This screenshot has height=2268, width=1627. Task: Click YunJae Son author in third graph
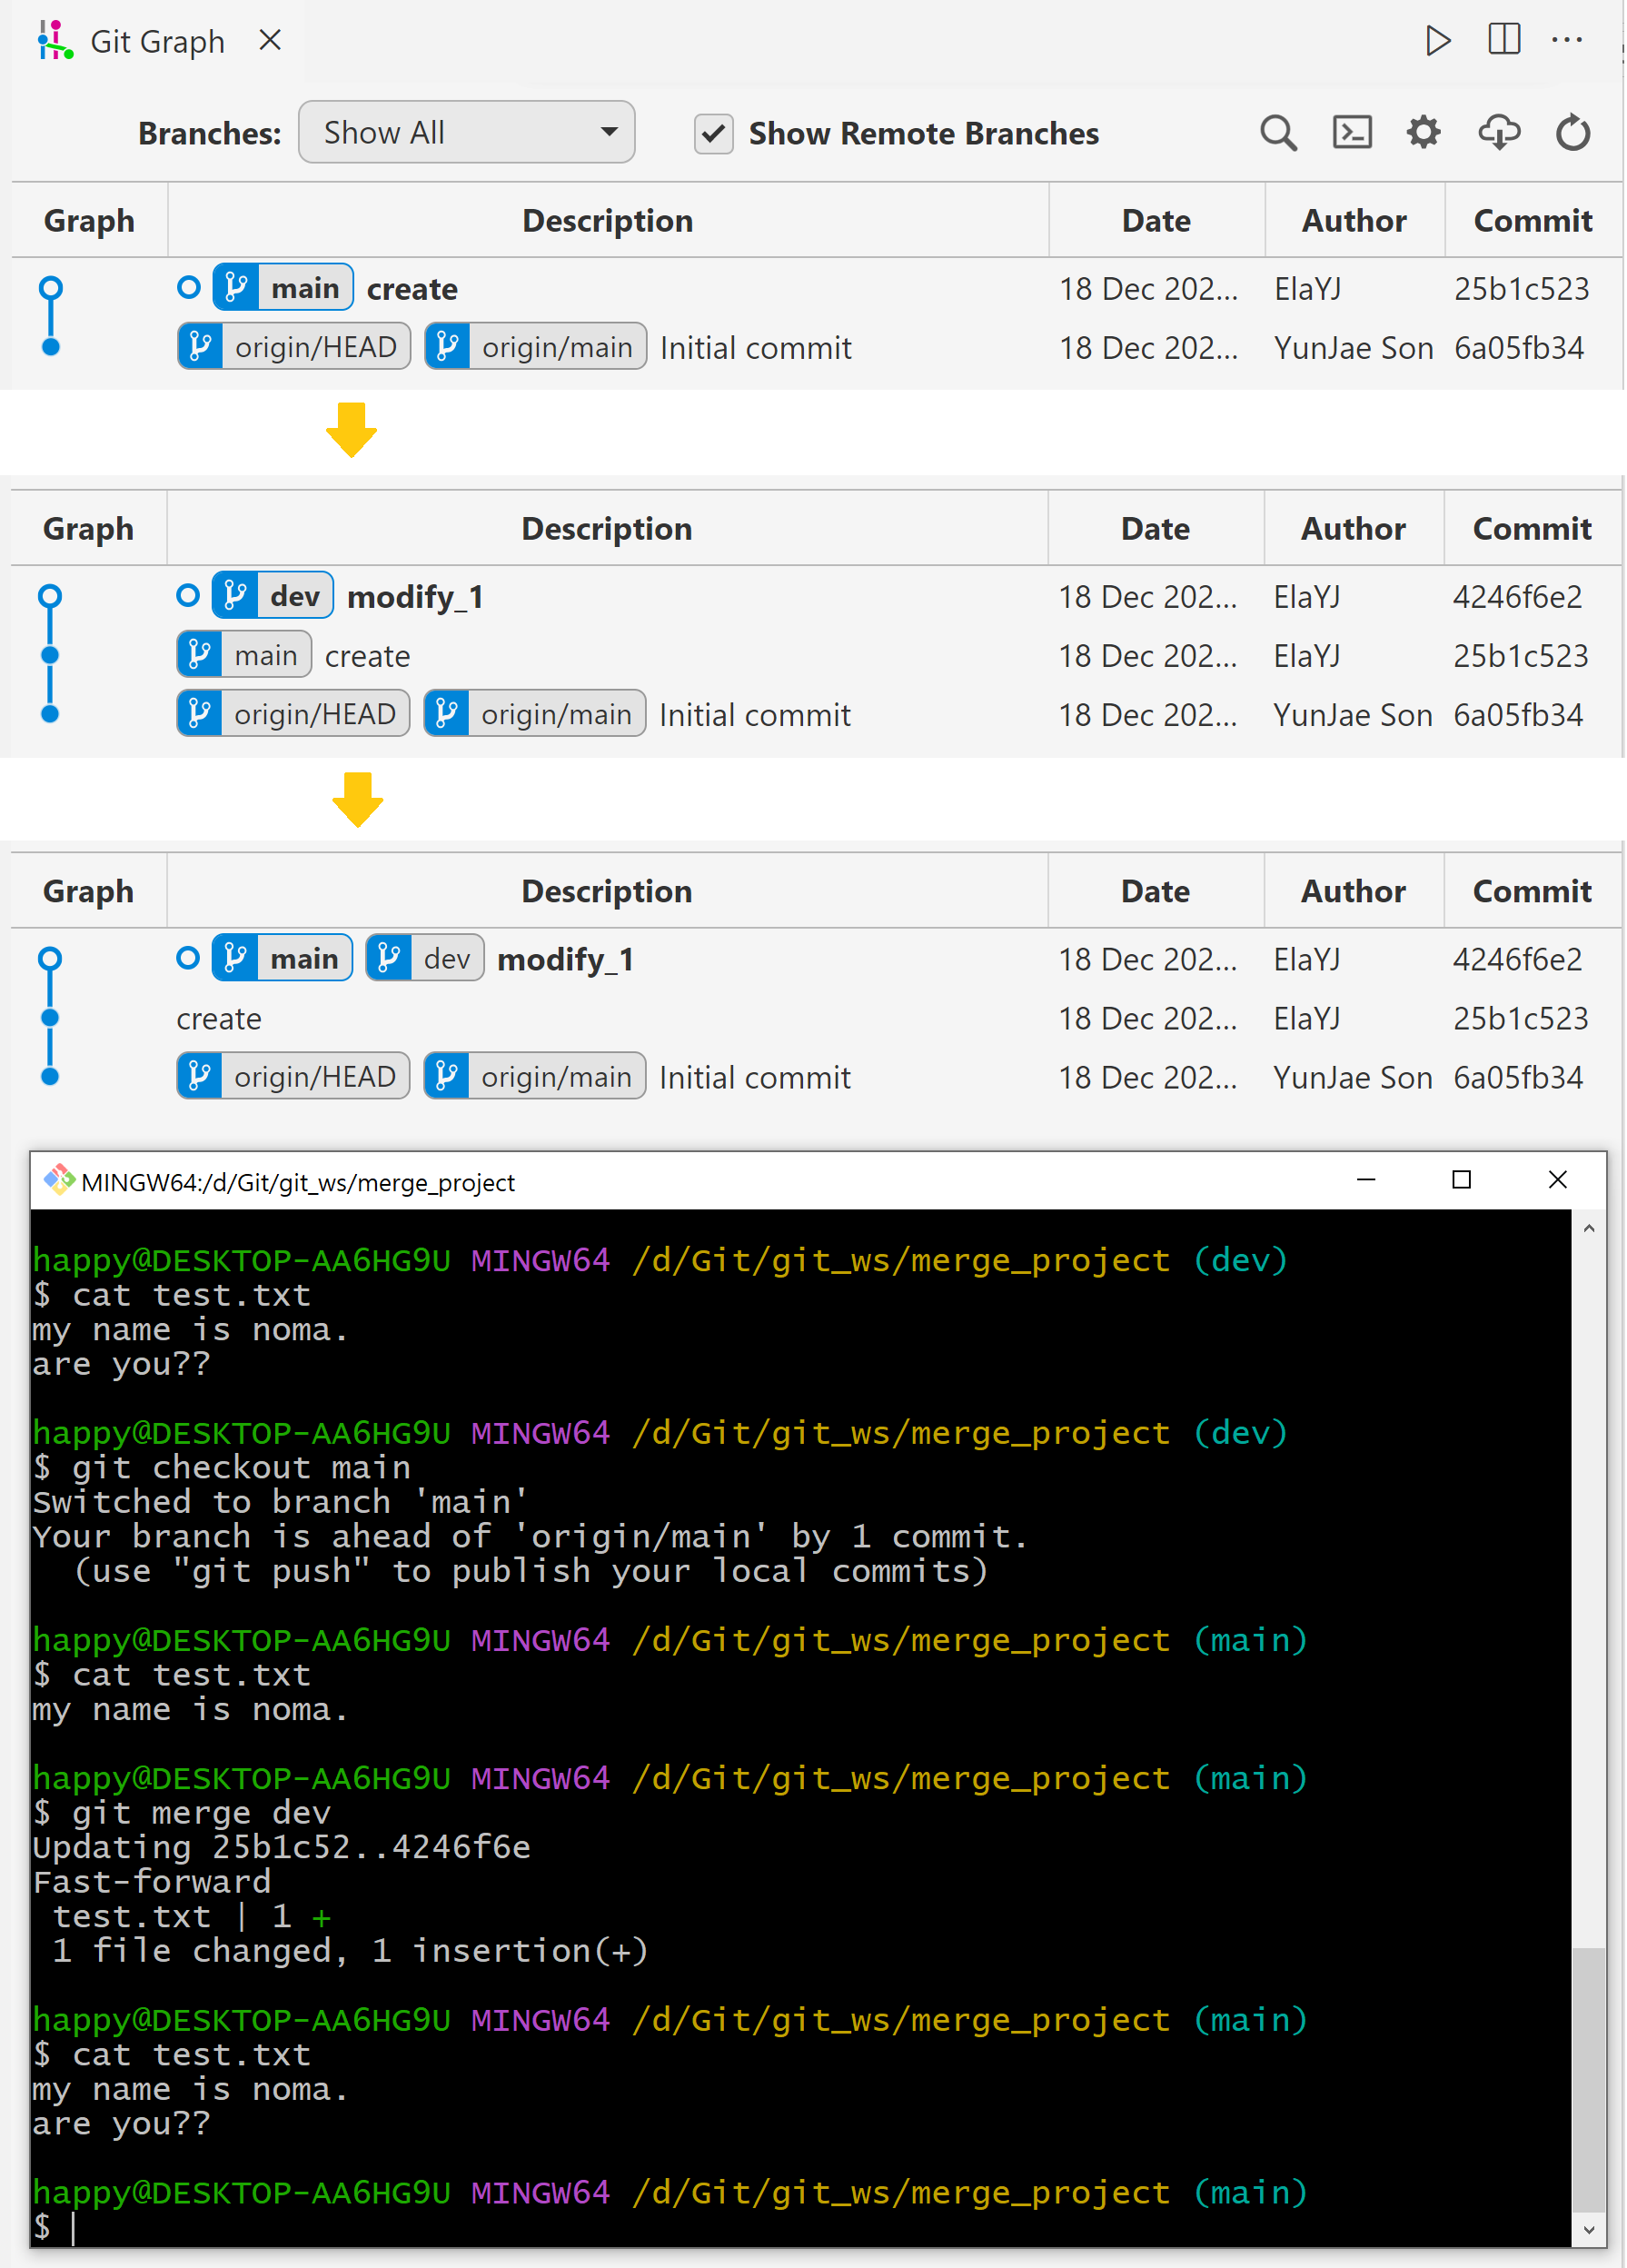[1352, 1077]
